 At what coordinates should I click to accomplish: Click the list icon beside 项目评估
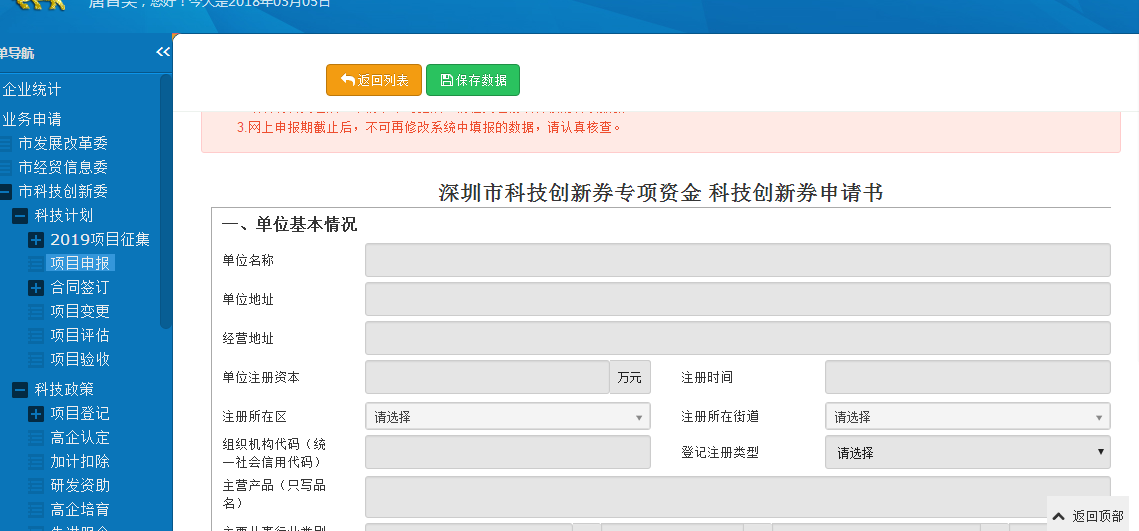click(x=36, y=336)
